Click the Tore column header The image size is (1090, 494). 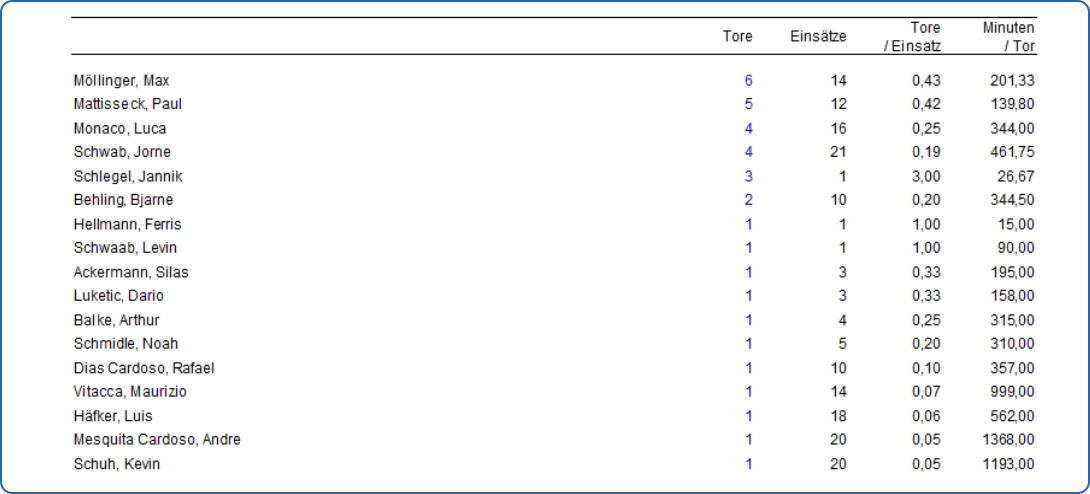737,37
